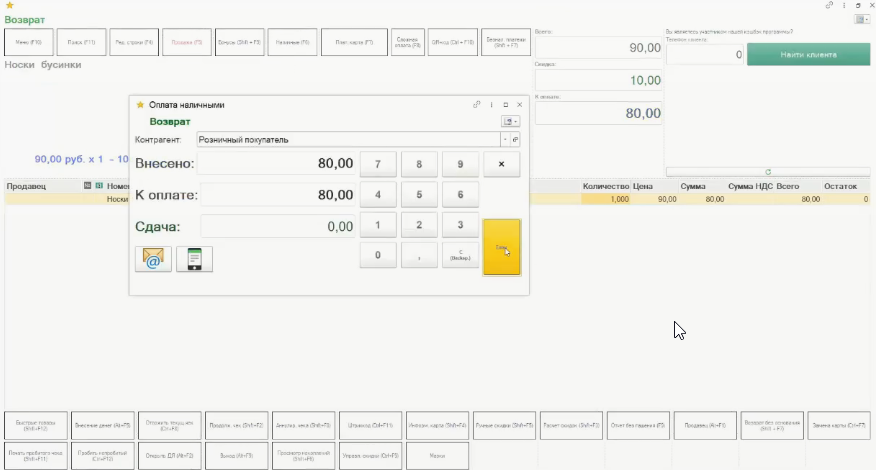Click the Информ. карта (Shift+F4) button
The width and height of the screenshot is (876, 470).
(437, 425)
